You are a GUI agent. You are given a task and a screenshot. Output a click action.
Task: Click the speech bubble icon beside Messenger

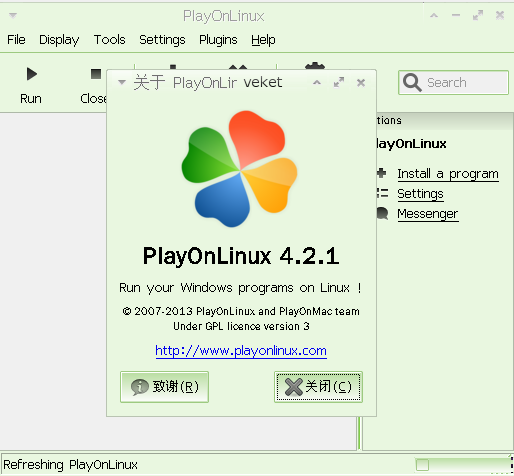tap(383, 213)
